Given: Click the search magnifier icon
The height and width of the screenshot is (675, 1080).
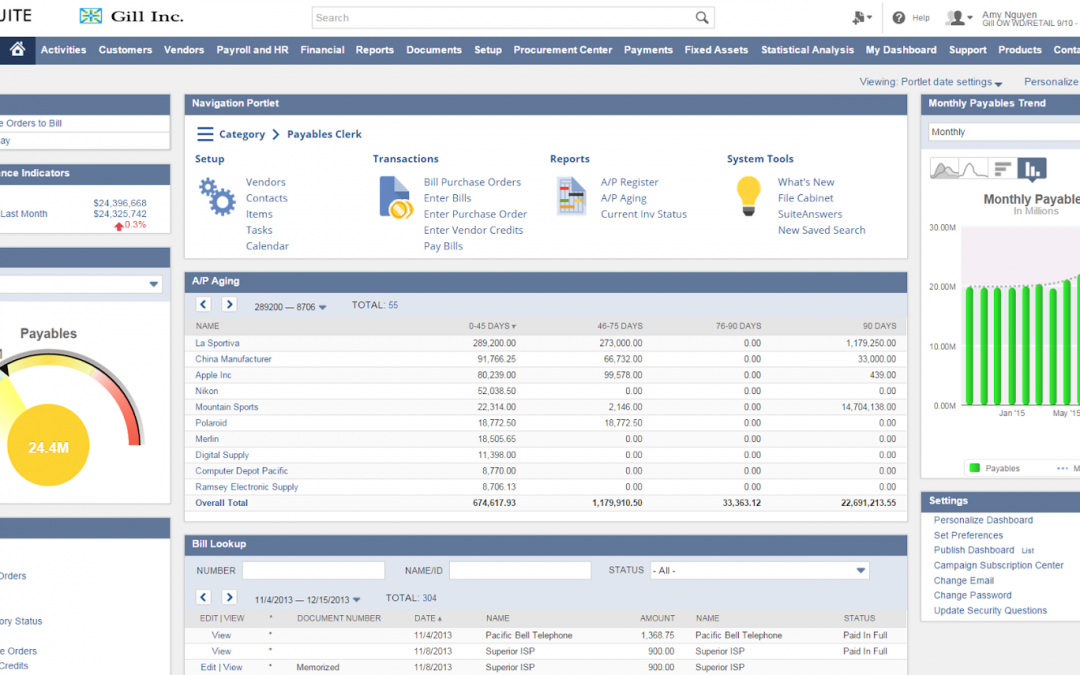Looking at the screenshot, I should (701, 18).
